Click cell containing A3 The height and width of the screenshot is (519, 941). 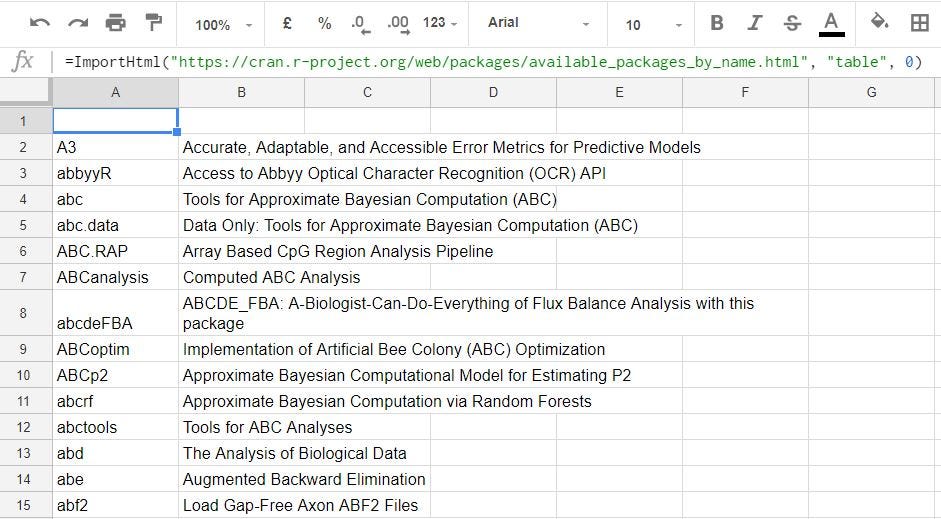click(x=115, y=147)
